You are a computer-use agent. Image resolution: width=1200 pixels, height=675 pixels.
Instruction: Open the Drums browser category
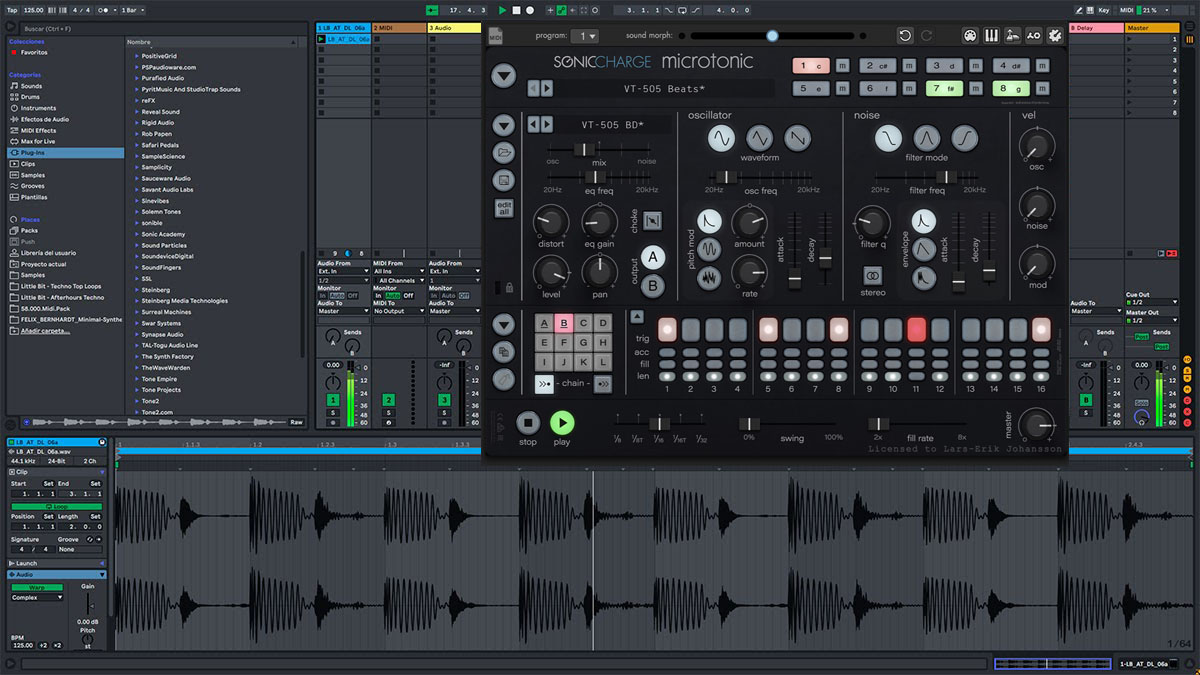pyautogui.click(x=32, y=97)
